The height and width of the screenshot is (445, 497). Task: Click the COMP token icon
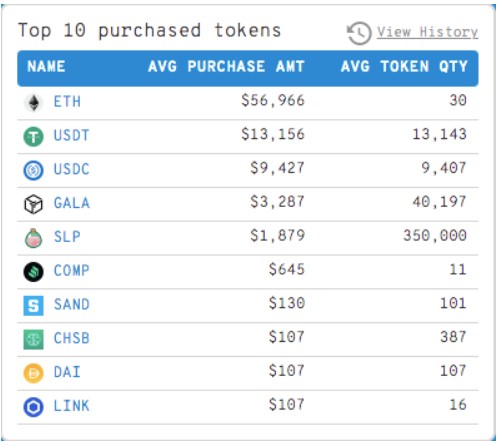(x=33, y=272)
